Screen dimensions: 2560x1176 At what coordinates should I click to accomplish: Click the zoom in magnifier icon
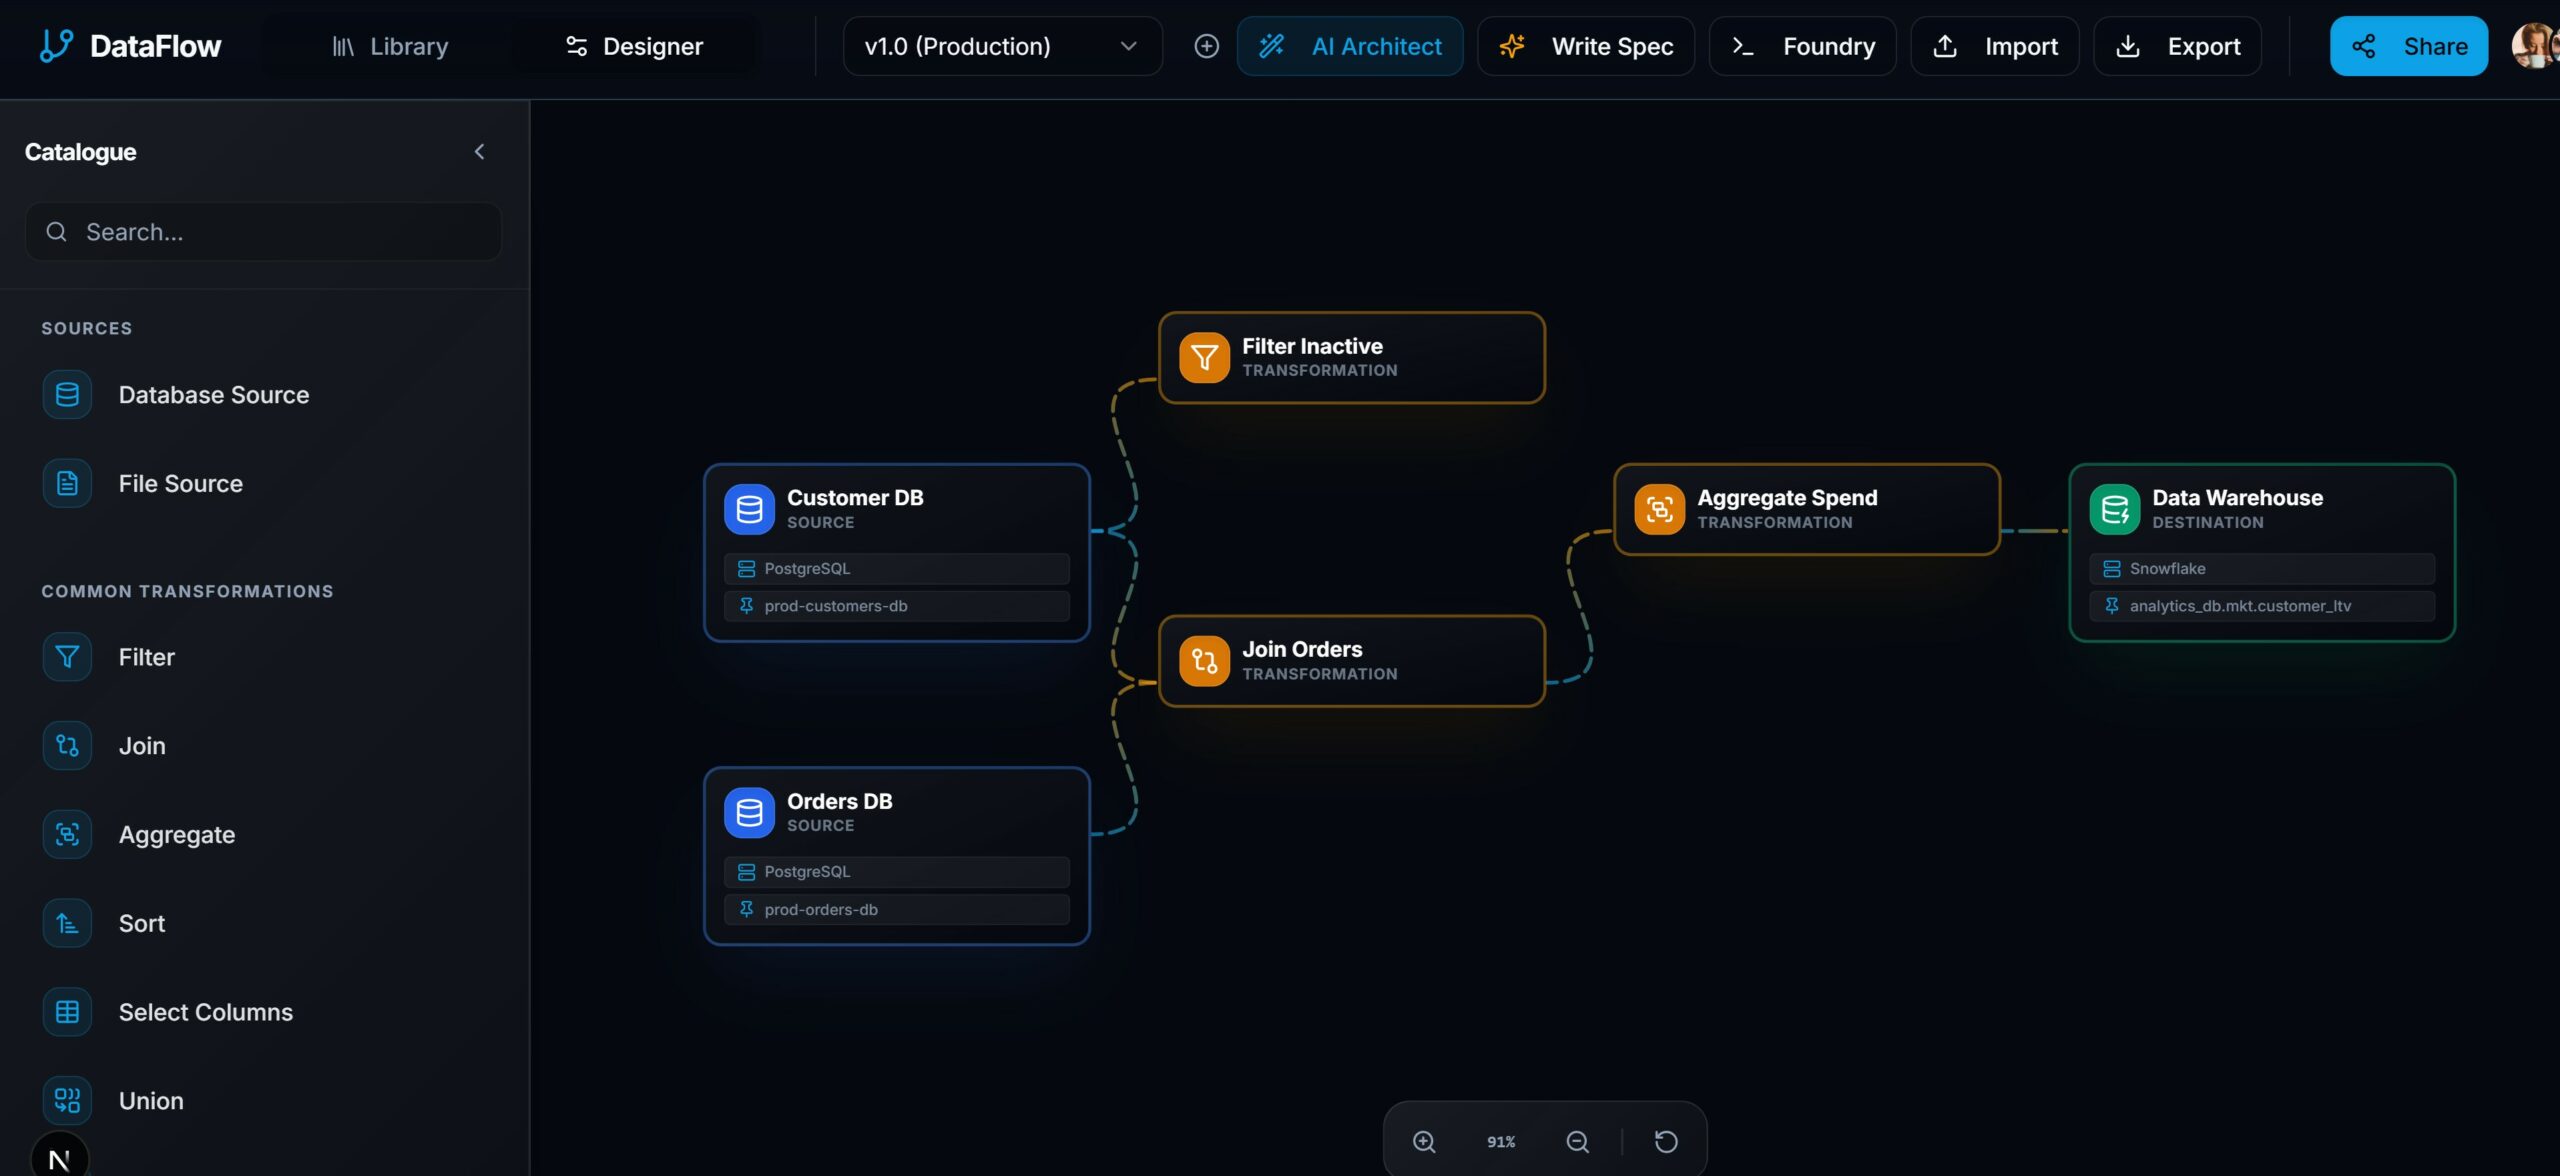coord(1424,1141)
